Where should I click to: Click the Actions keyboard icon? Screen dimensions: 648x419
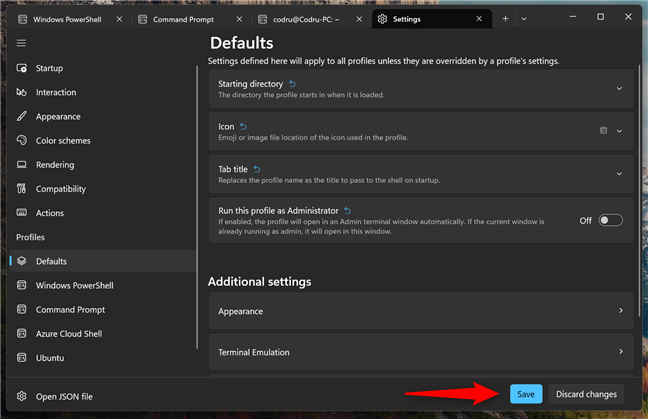coord(21,213)
